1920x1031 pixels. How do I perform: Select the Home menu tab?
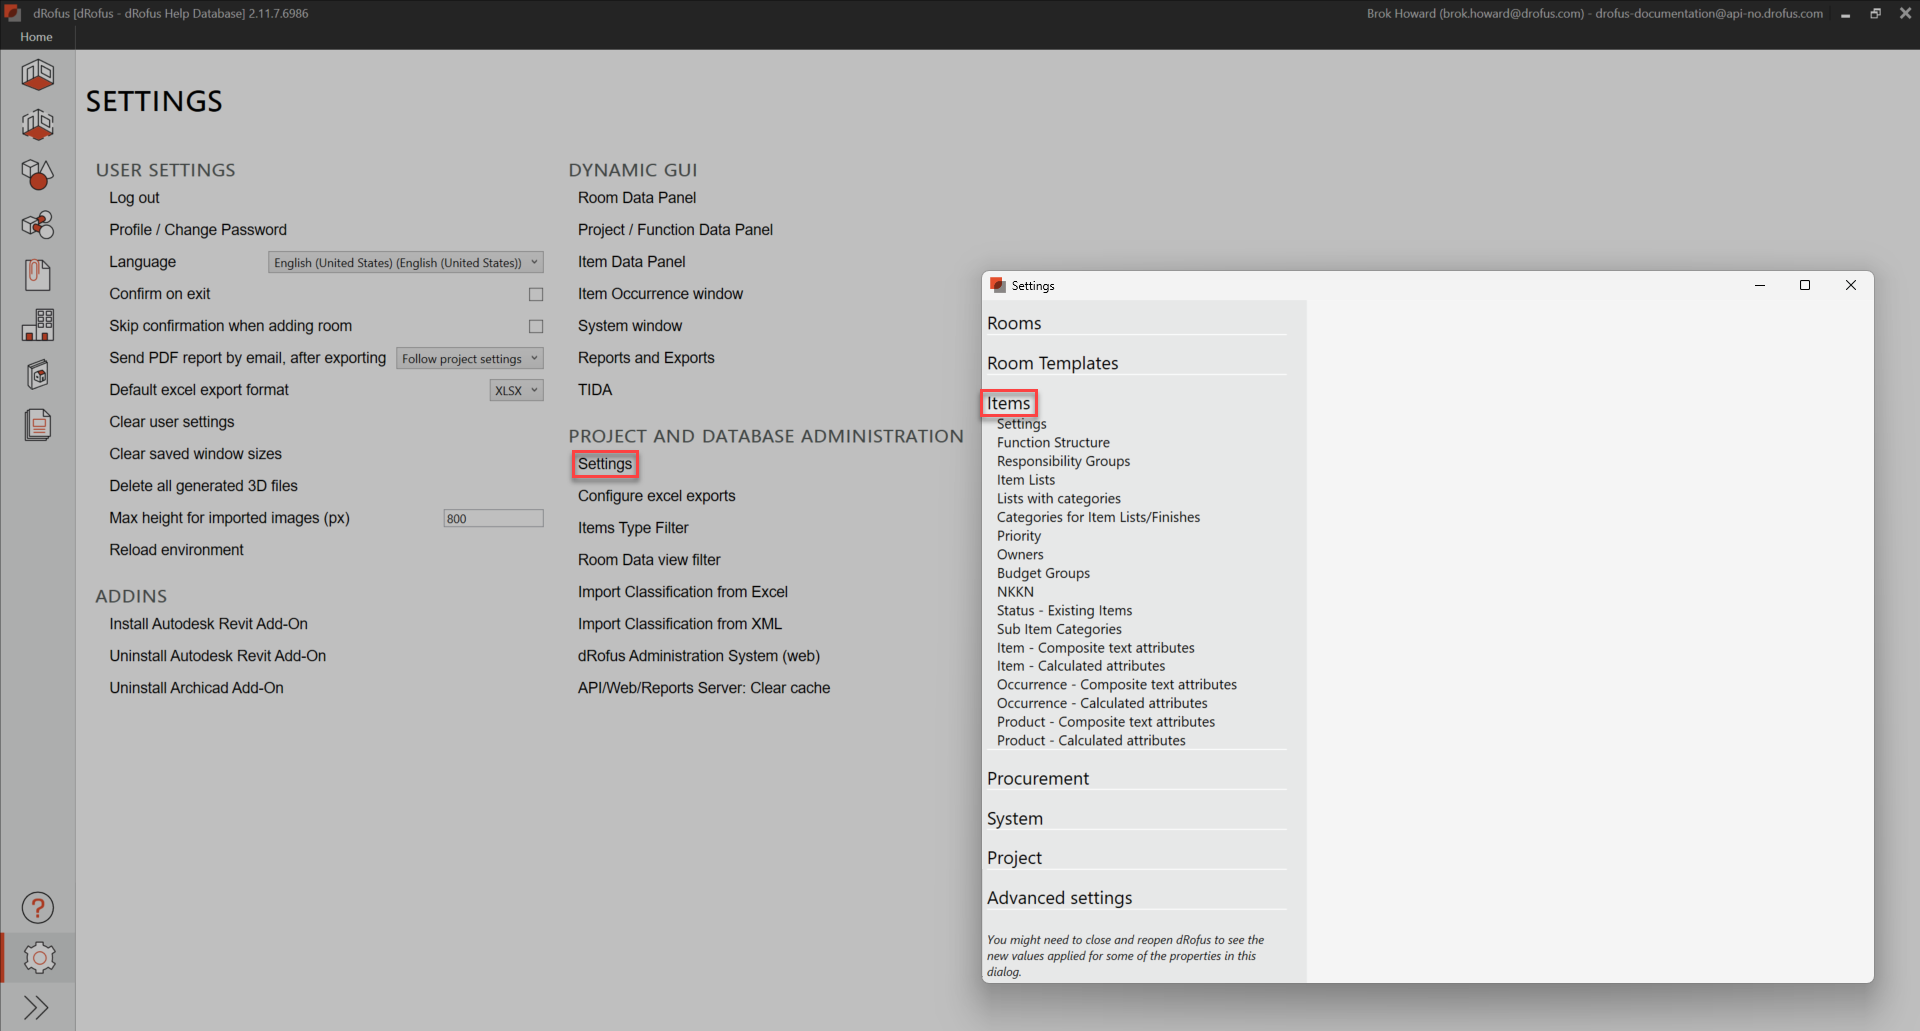tap(36, 37)
